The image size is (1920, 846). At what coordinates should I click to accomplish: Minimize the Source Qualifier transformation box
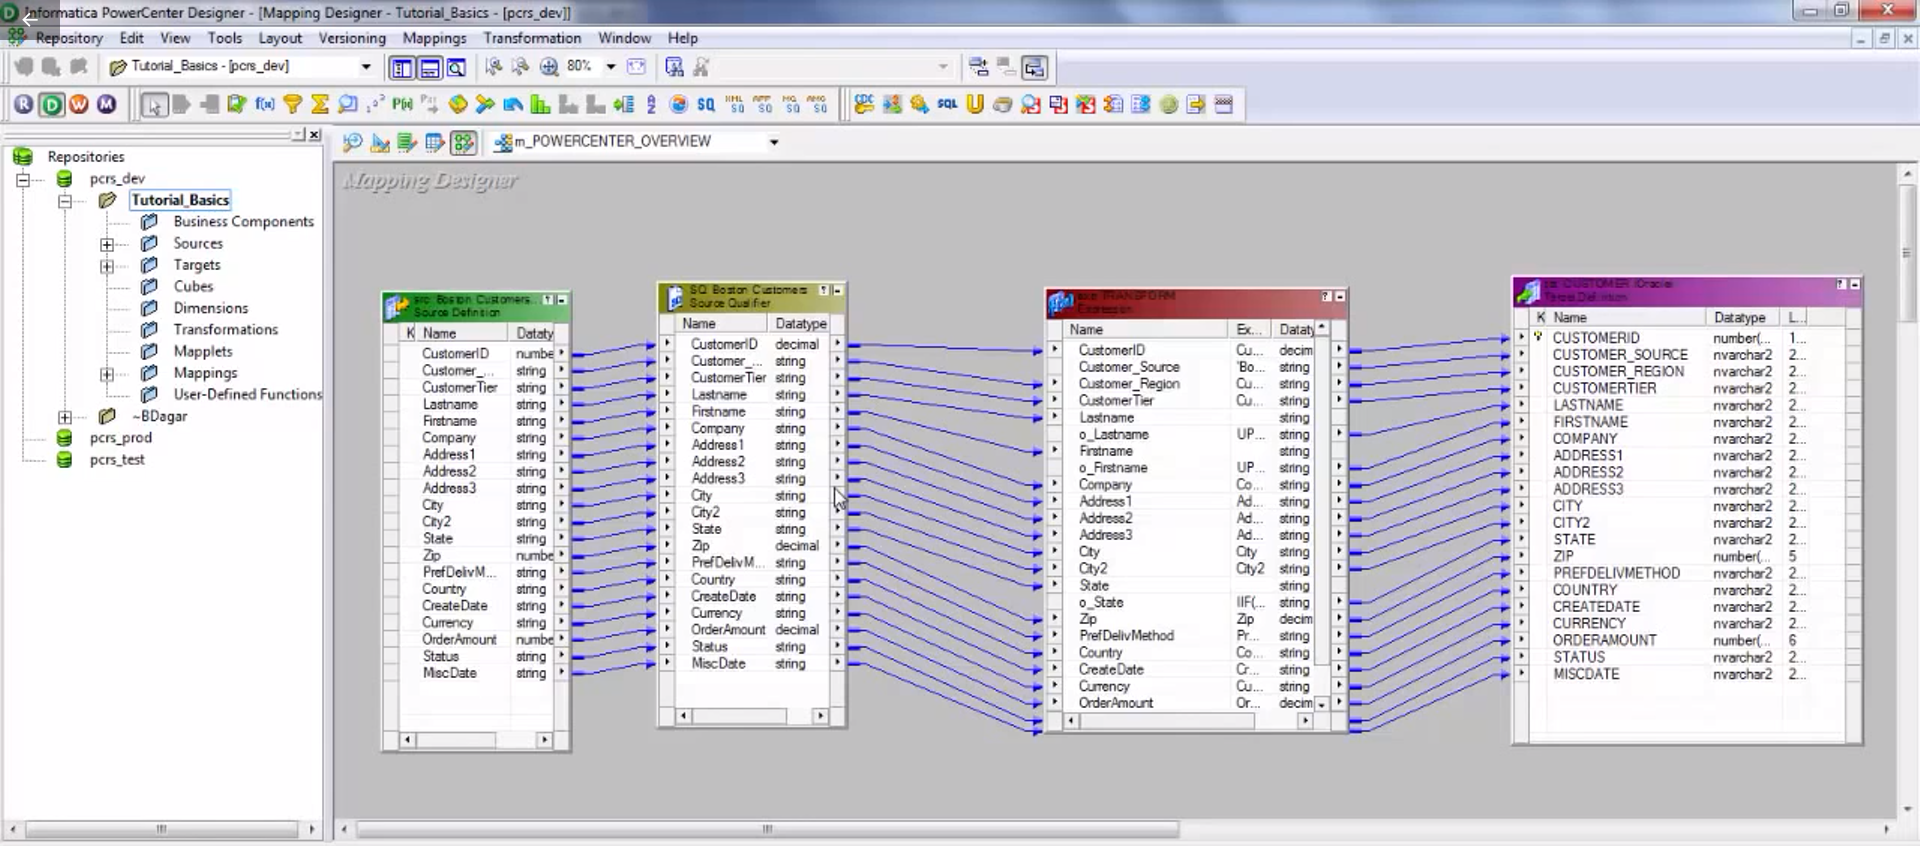tap(838, 290)
